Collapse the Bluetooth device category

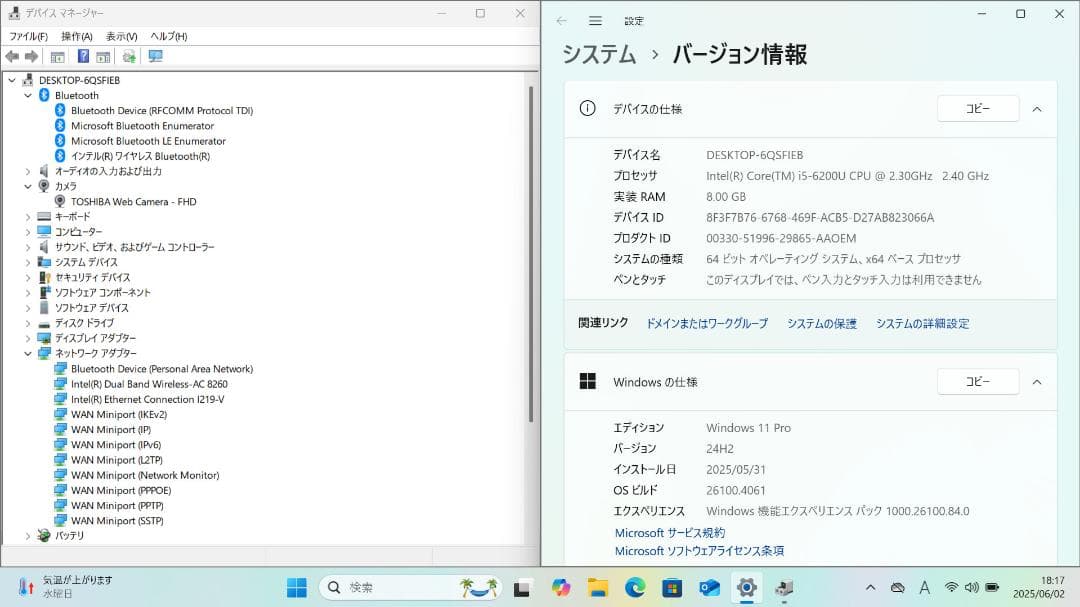(x=28, y=95)
